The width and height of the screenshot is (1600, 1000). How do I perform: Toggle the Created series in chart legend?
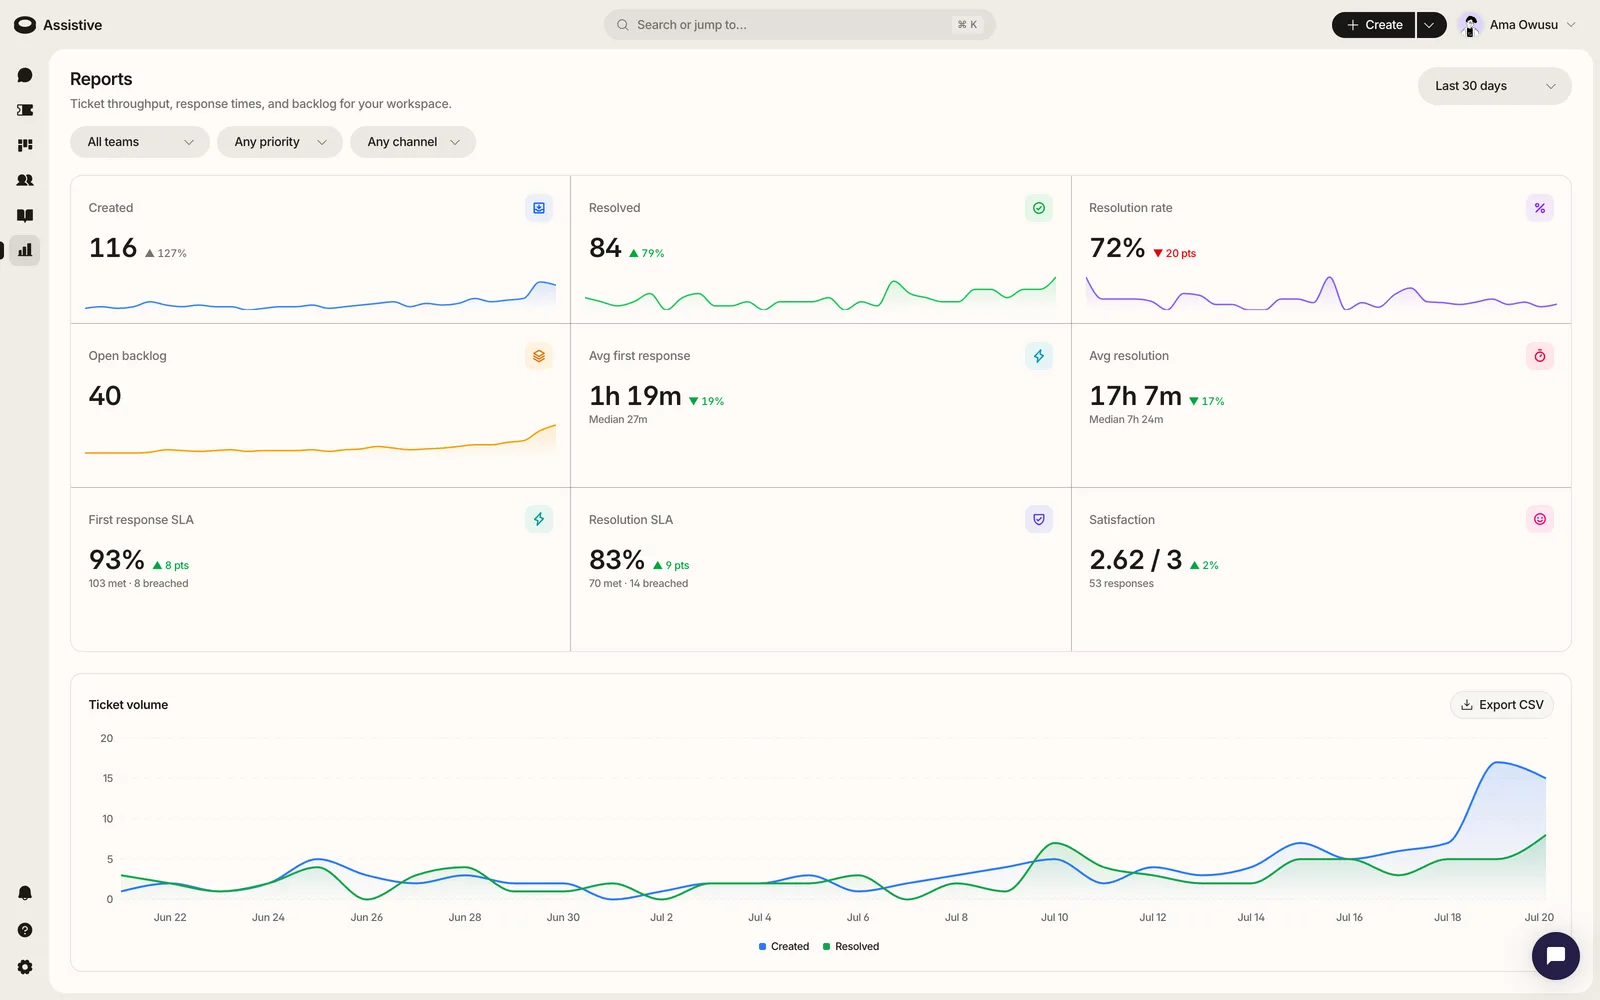point(784,946)
